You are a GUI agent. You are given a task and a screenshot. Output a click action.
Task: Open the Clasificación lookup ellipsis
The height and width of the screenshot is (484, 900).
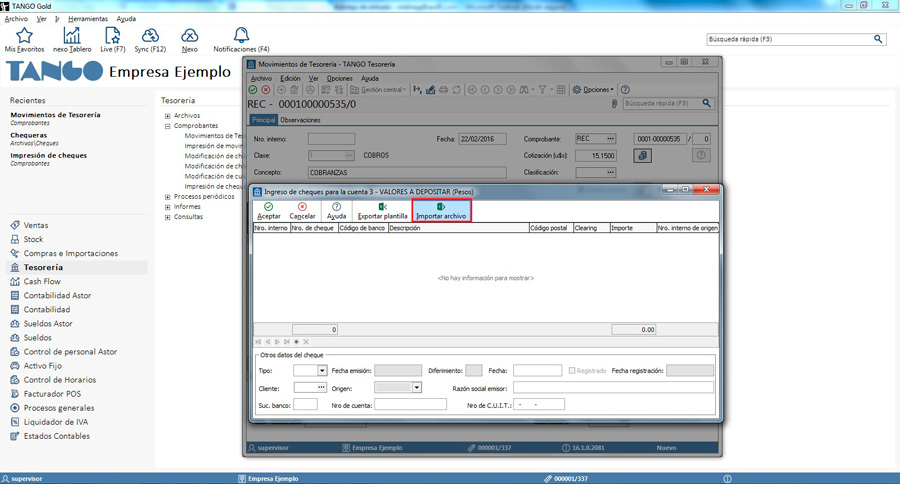[x=611, y=172]
